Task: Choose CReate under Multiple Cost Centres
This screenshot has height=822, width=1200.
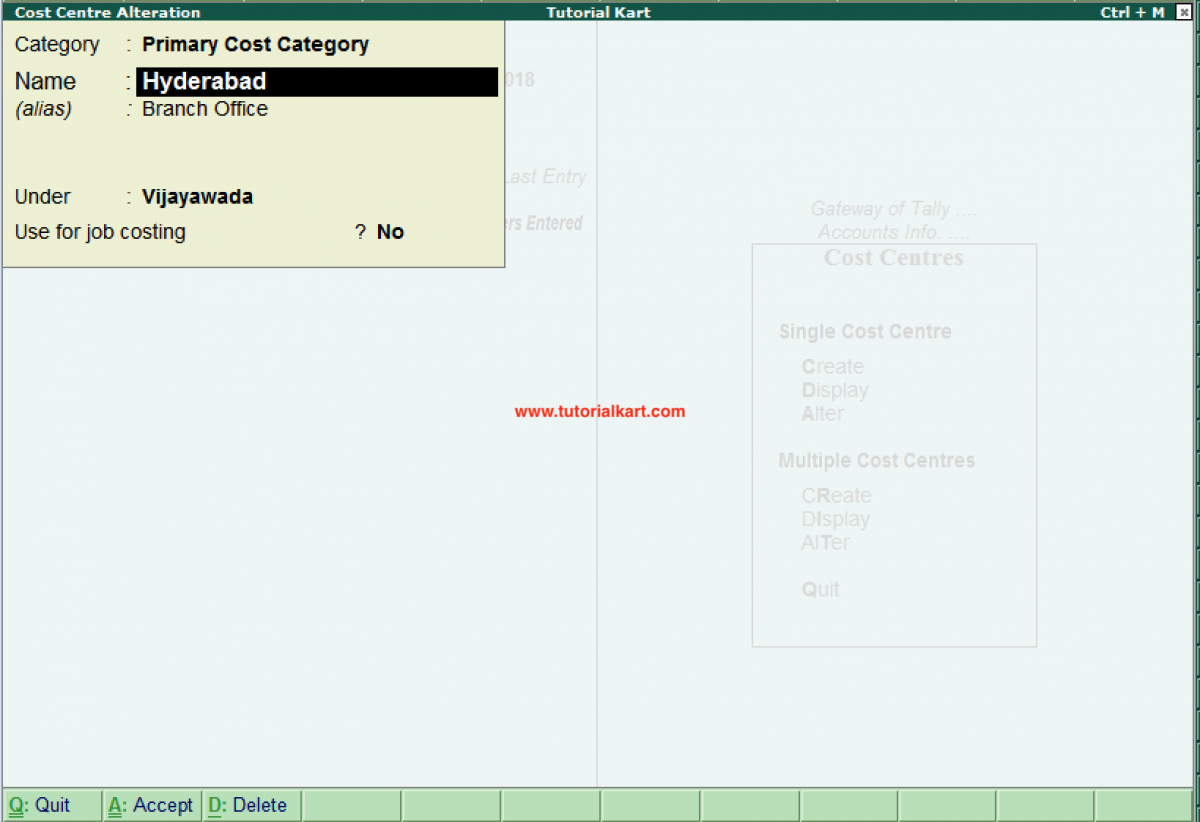Action: pos(836,495)
